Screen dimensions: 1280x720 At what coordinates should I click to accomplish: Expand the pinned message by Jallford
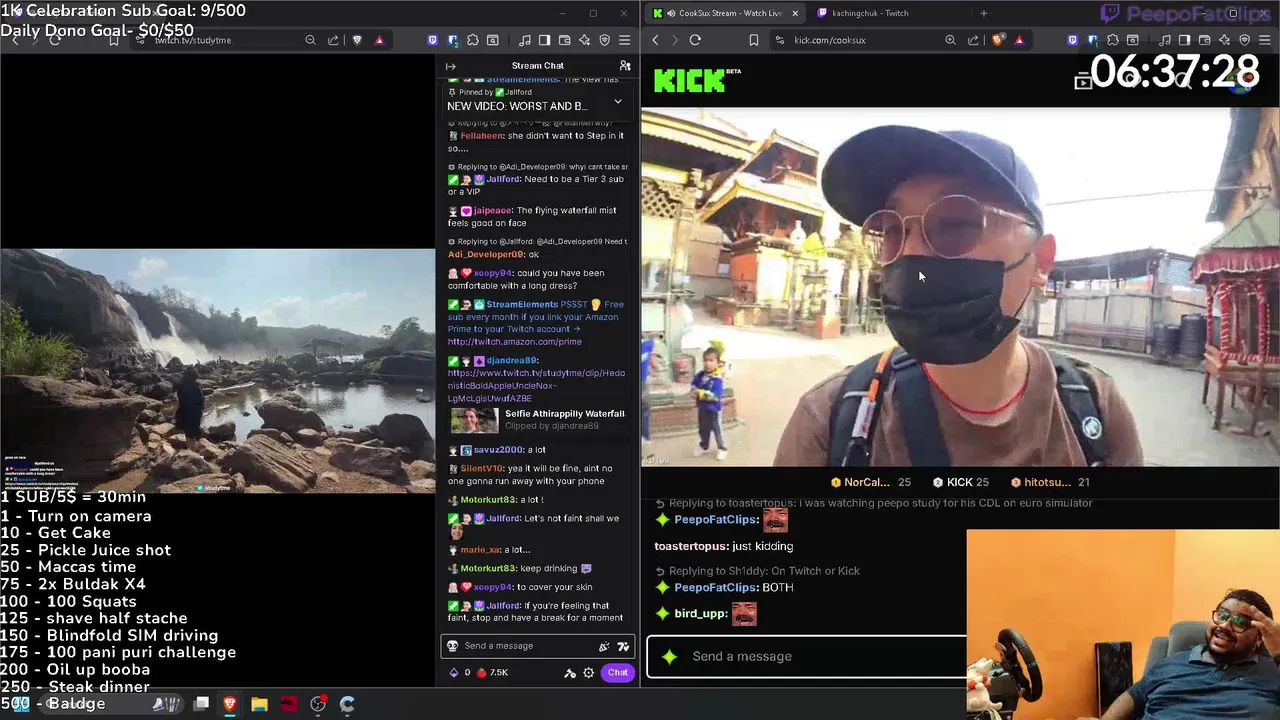[617, 102]
